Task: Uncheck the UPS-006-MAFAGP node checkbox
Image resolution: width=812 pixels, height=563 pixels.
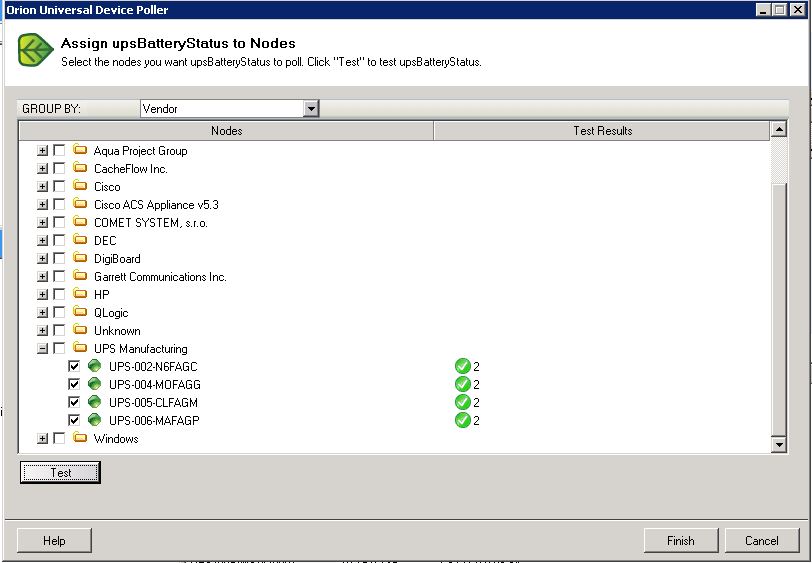Action: [74, 420]
